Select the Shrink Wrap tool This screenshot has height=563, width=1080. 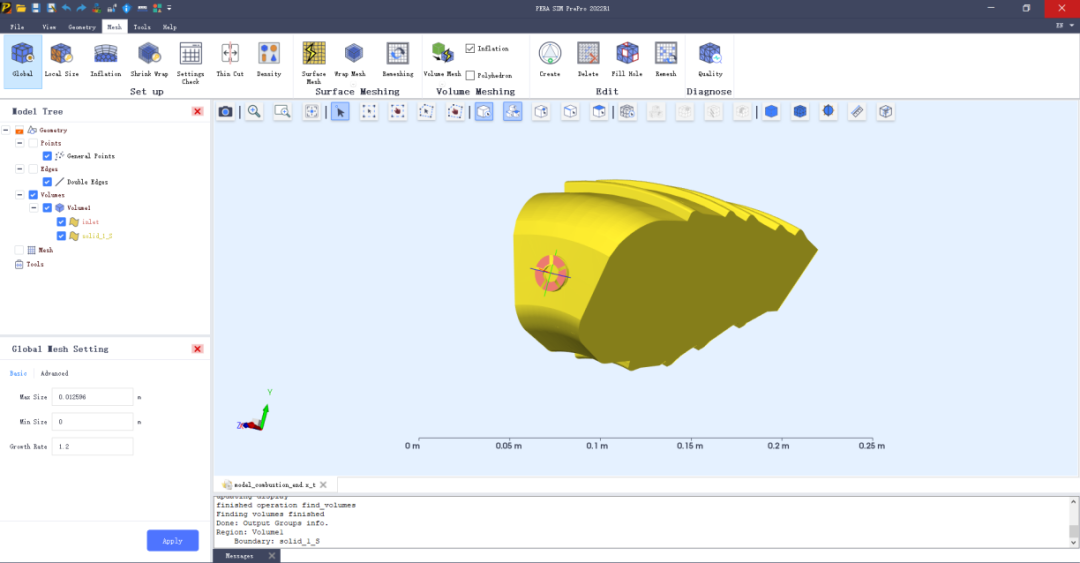click(x=149, y=61)
